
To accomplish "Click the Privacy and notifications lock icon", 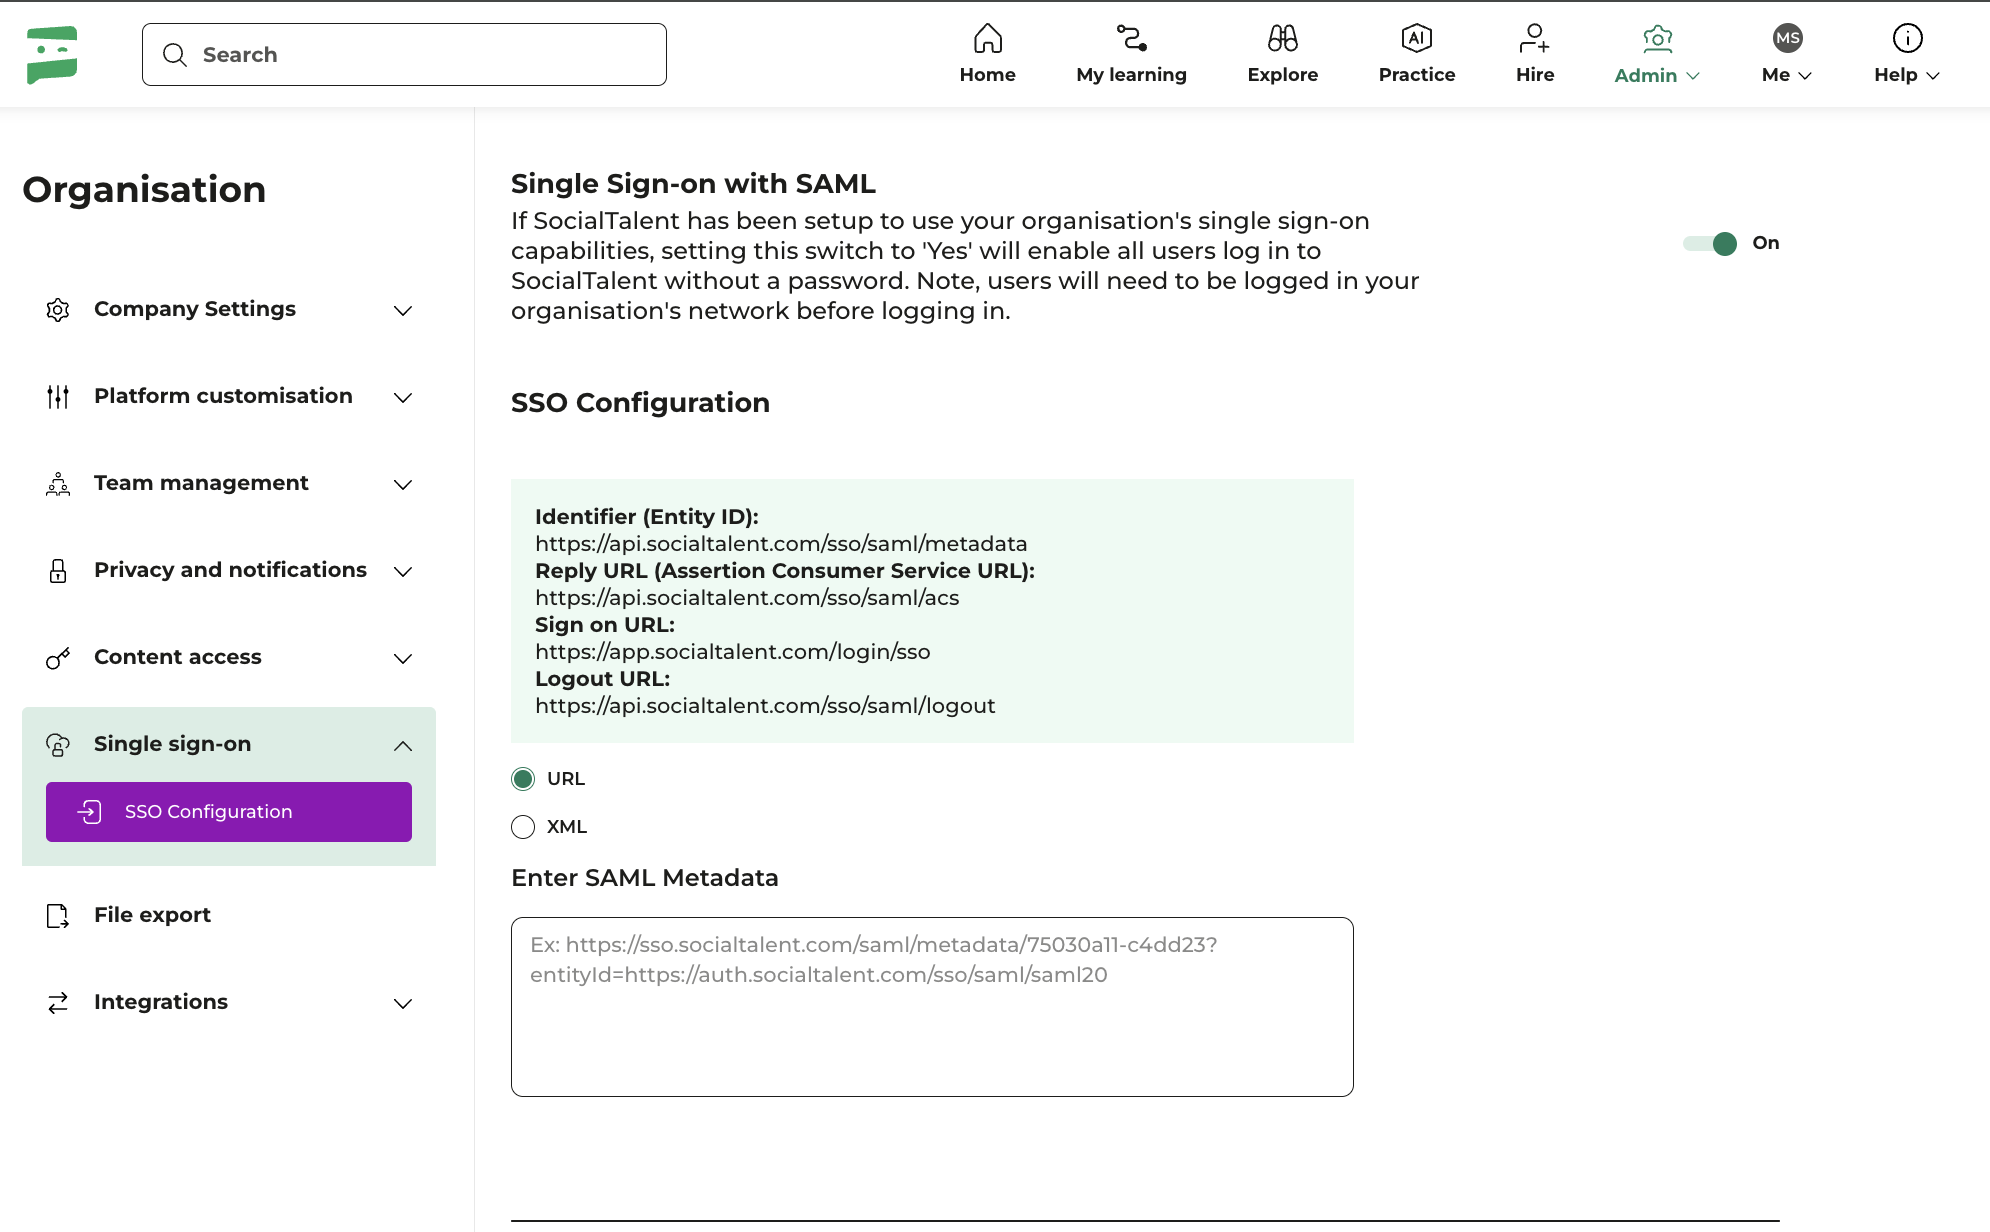I will click(58, 571).
